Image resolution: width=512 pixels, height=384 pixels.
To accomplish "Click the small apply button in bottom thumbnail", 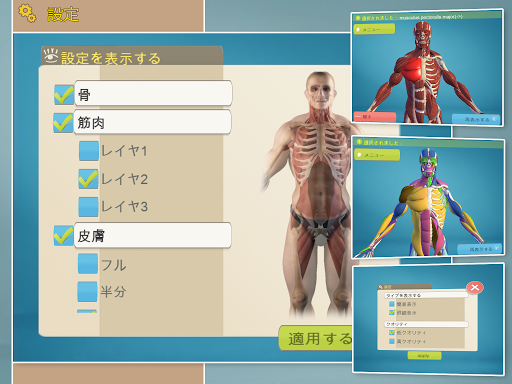I will (x=424, y=356).
